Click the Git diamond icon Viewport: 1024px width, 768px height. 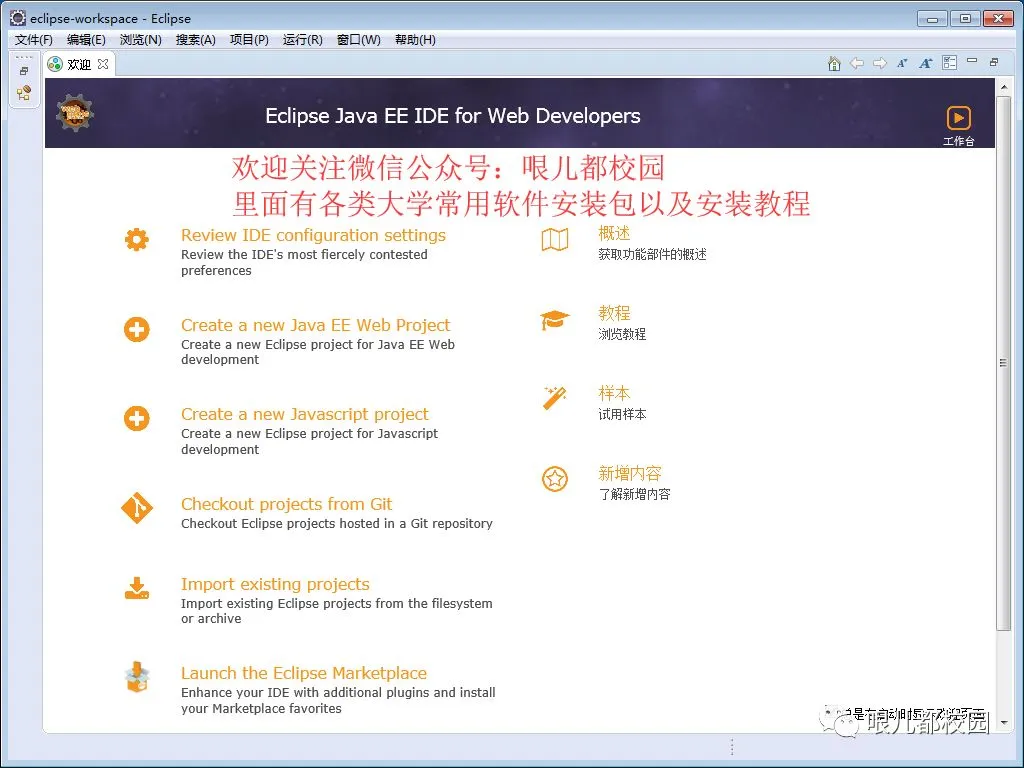coord(136,508)
